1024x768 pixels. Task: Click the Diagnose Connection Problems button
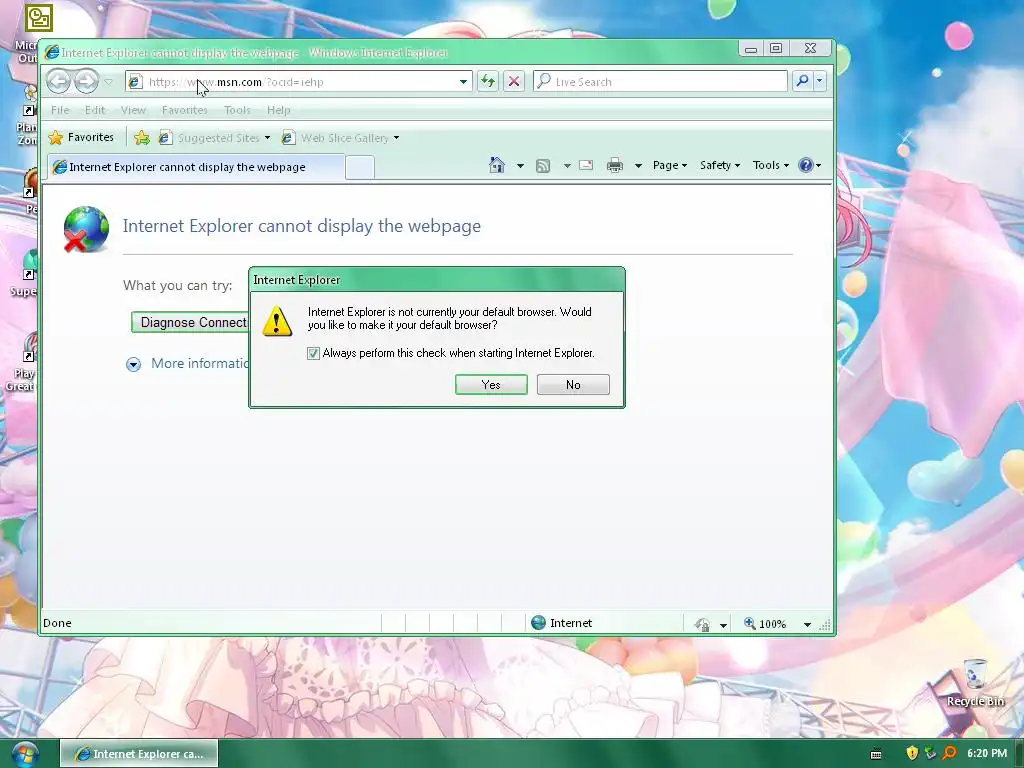(190, 323)
